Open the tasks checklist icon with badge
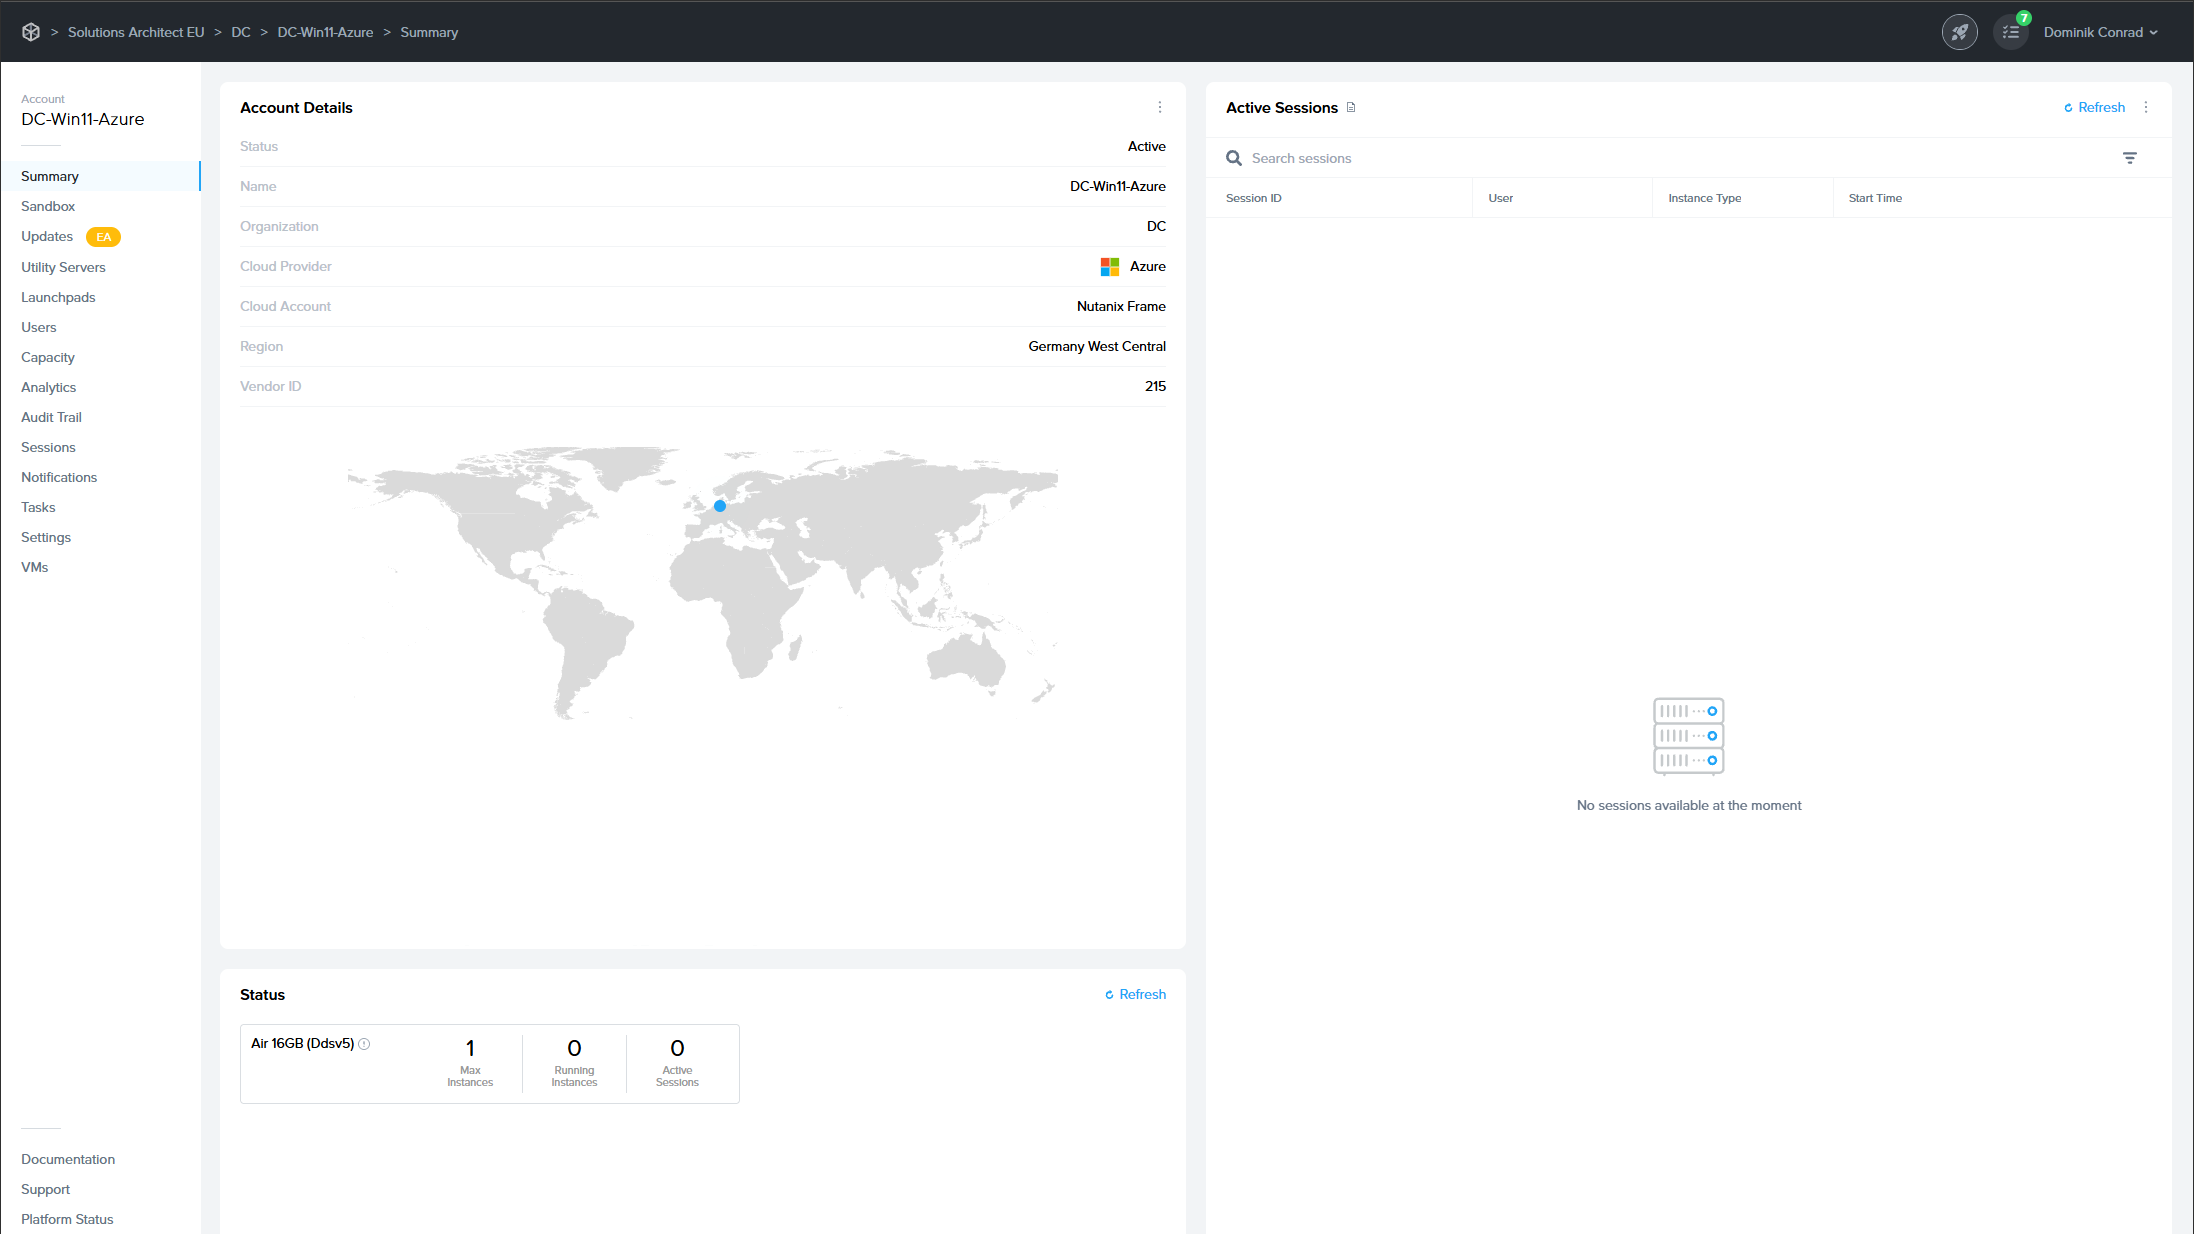The width and height of the screenshot is (2194, 1234). [x=2011, y=32]
